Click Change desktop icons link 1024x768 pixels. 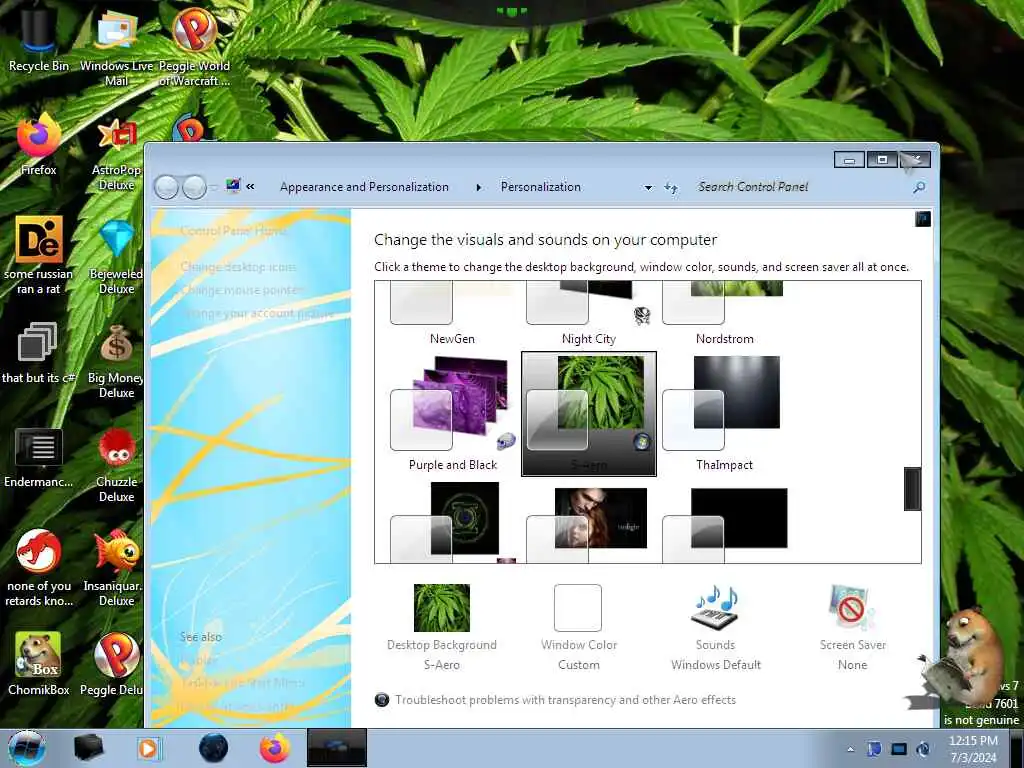(238, 266)
